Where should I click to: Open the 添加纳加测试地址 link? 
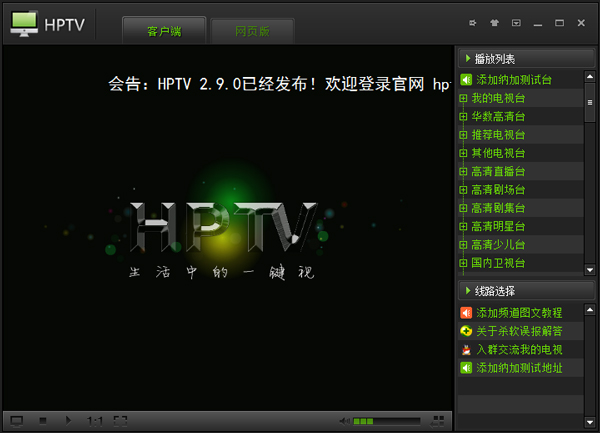coord(519,368)
